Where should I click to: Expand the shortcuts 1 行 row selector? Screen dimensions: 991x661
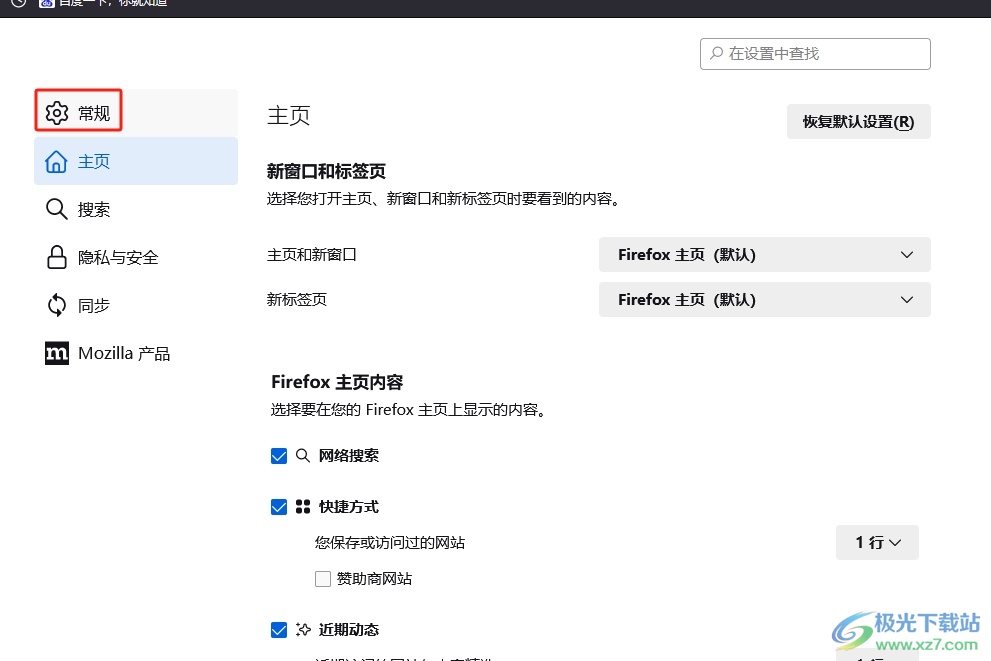[877, 543]
